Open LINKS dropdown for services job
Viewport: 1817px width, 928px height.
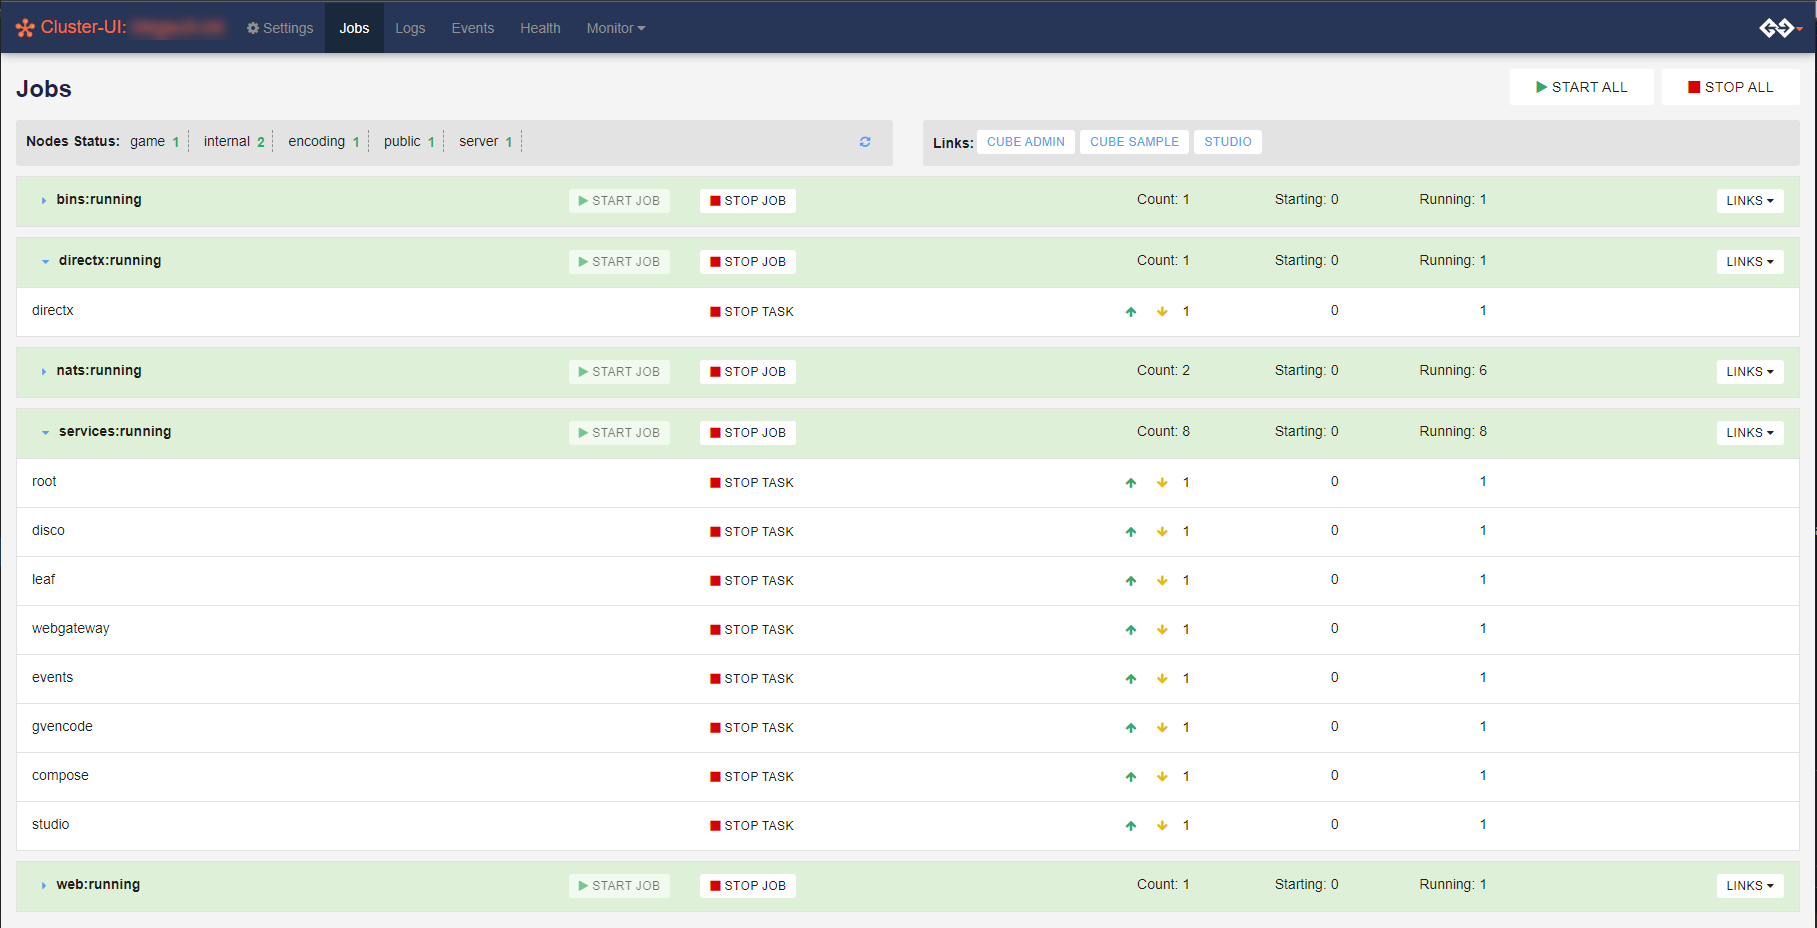(x=1750, y=433)
